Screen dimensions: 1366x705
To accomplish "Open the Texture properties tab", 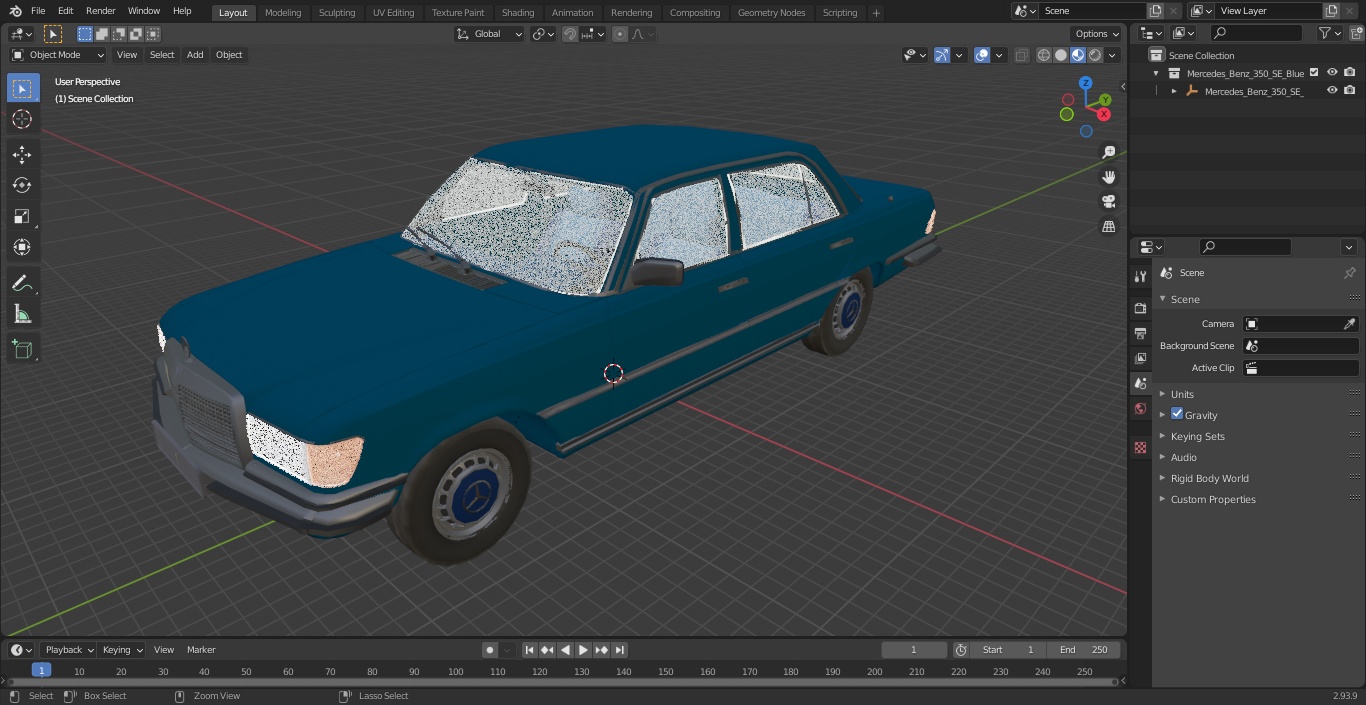I will (x=1140, y=447).
